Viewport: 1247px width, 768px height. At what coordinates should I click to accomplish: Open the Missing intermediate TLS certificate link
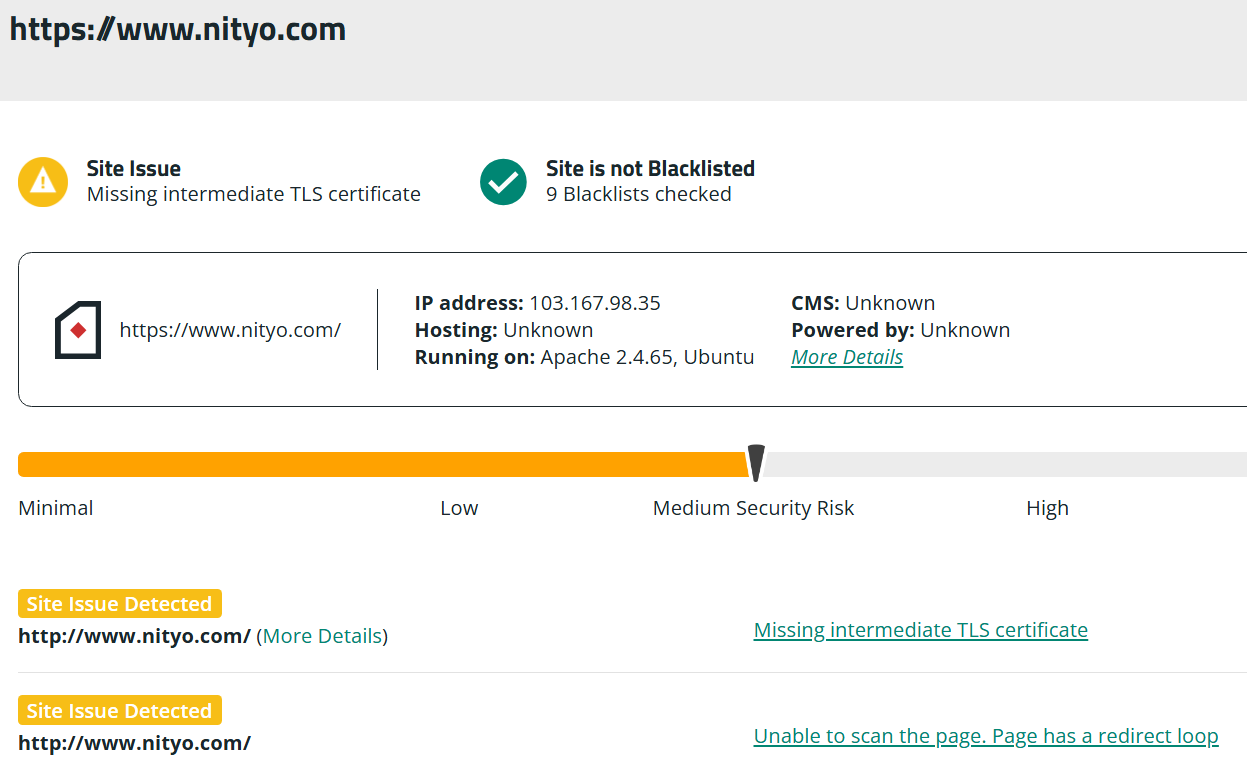click(x=920, y=630)
